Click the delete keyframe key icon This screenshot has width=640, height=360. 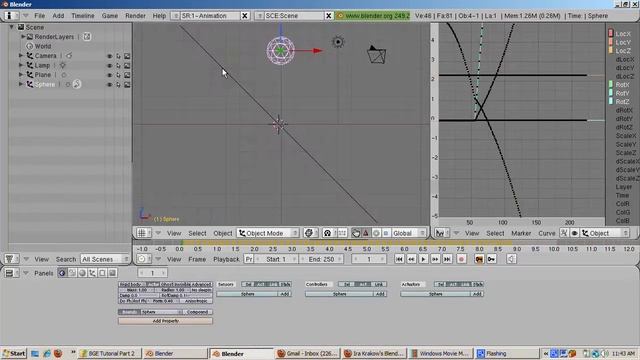(x=491, y=259)
